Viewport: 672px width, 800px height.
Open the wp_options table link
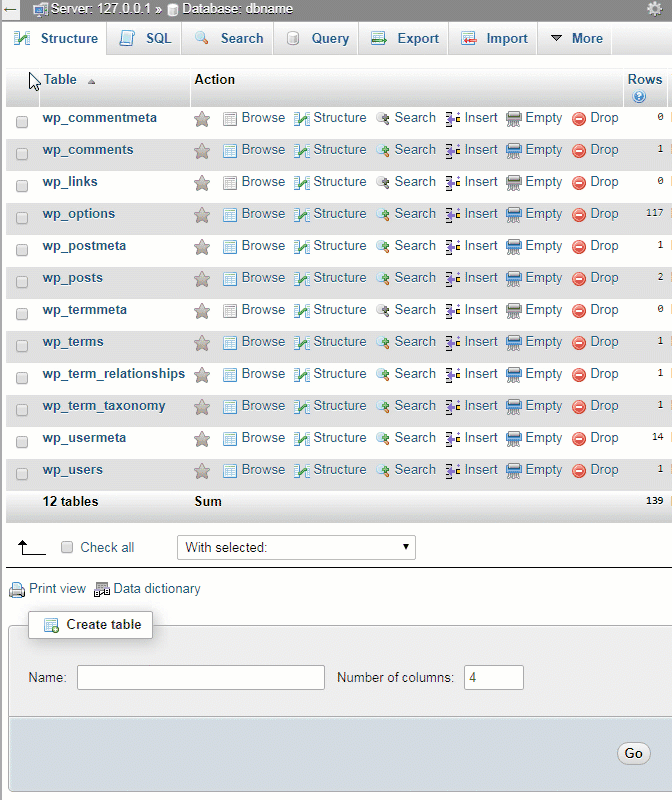pos(79,214)
